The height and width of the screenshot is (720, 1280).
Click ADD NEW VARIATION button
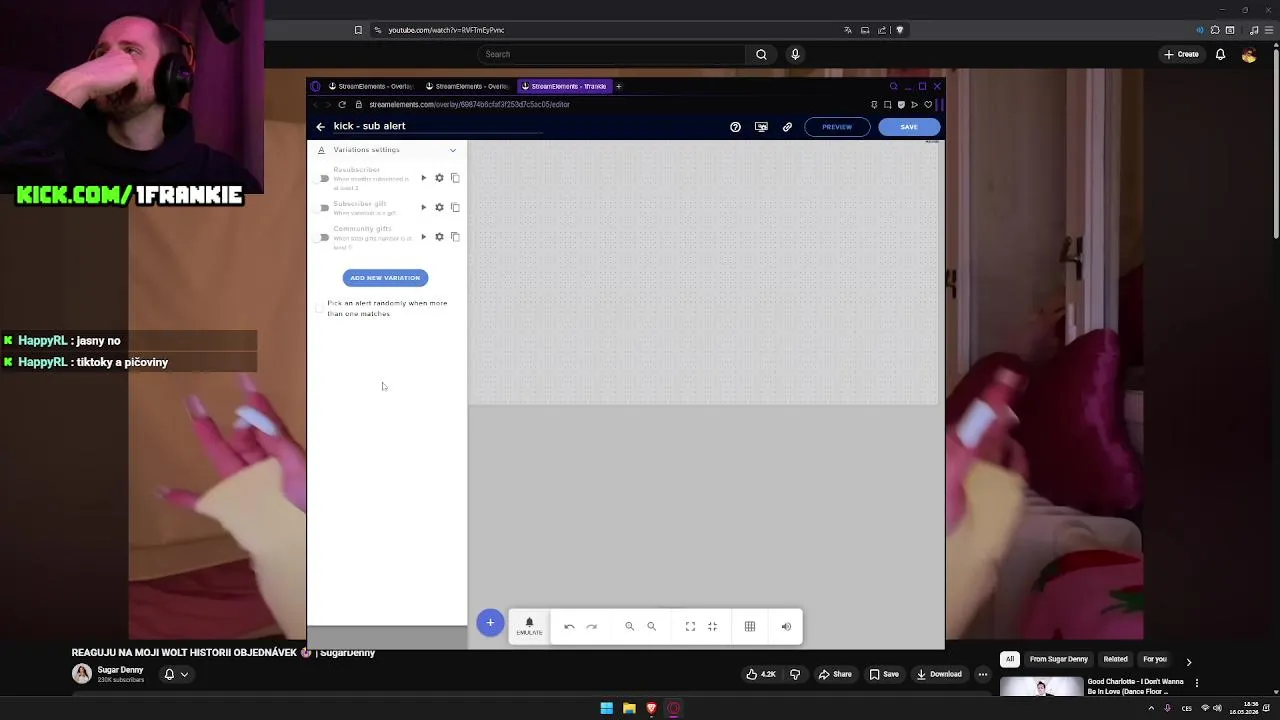tap(385, 278)
